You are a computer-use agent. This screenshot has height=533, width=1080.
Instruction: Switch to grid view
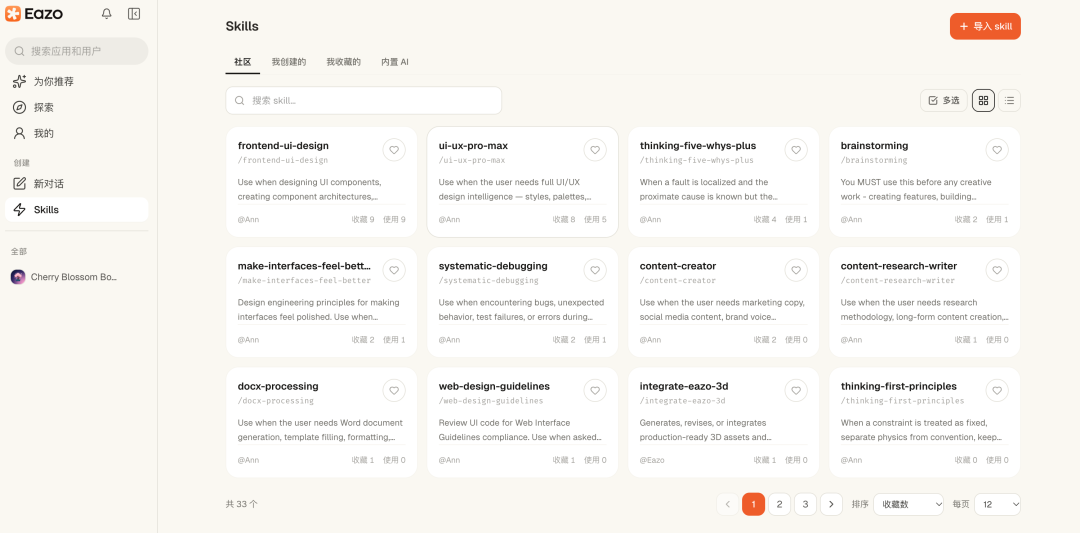point(983,101)
